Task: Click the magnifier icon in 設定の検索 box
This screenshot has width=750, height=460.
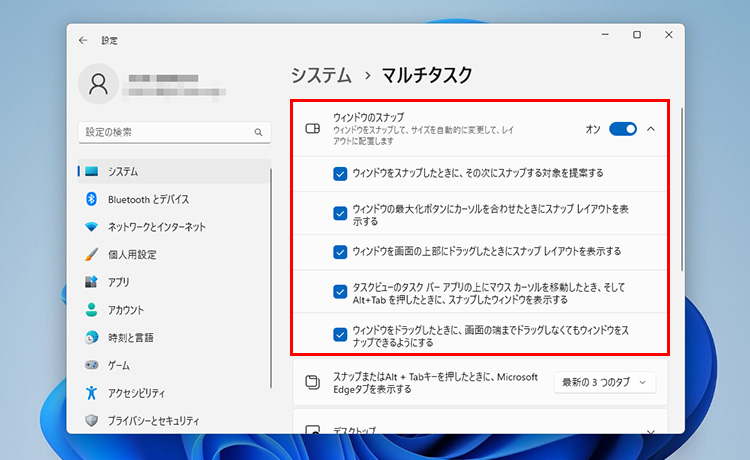Action: (258, 132)
